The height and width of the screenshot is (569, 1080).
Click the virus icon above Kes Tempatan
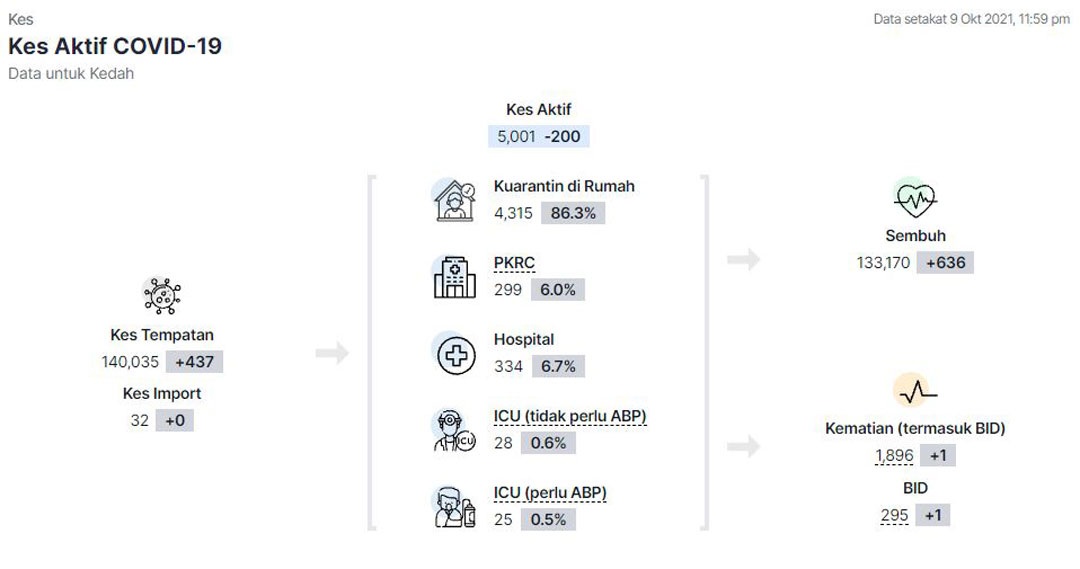[162, 296]
